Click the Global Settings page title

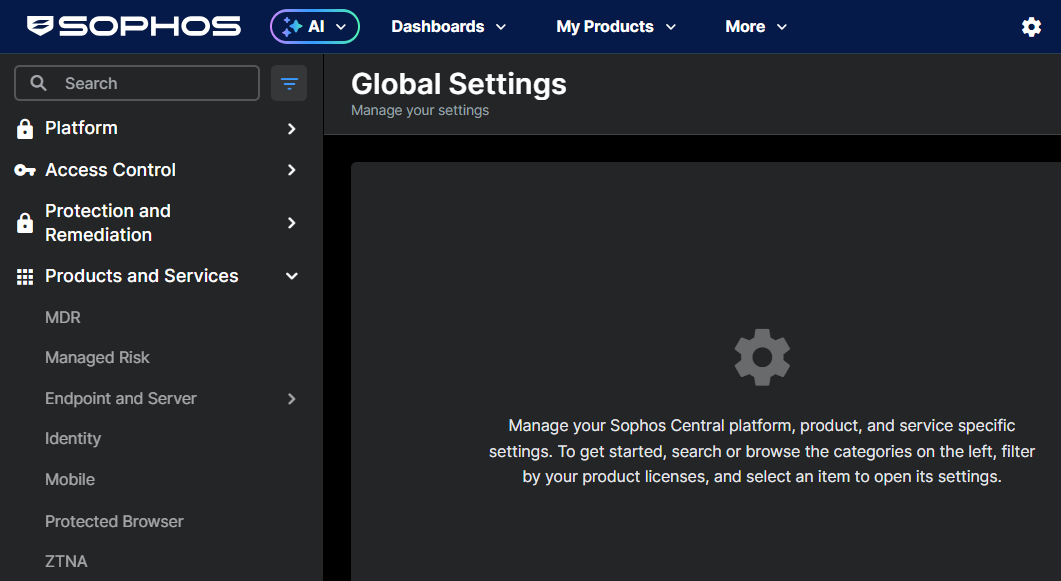(x=459, y=85)
